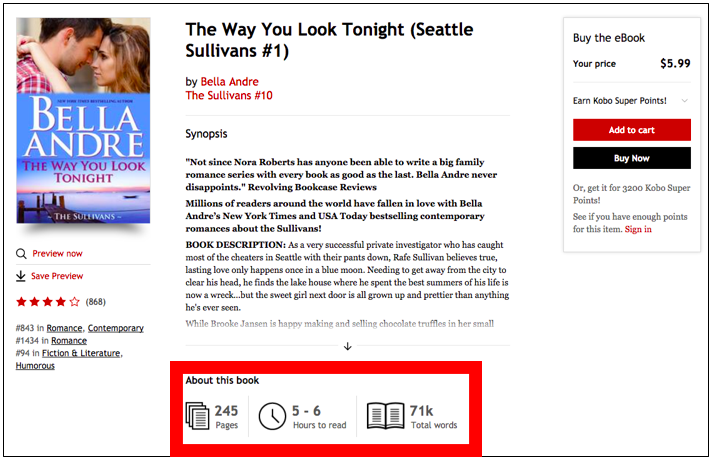Screen dimensions: 712x461
Task: Click the 868 ratings count
Action: point(96,301)
